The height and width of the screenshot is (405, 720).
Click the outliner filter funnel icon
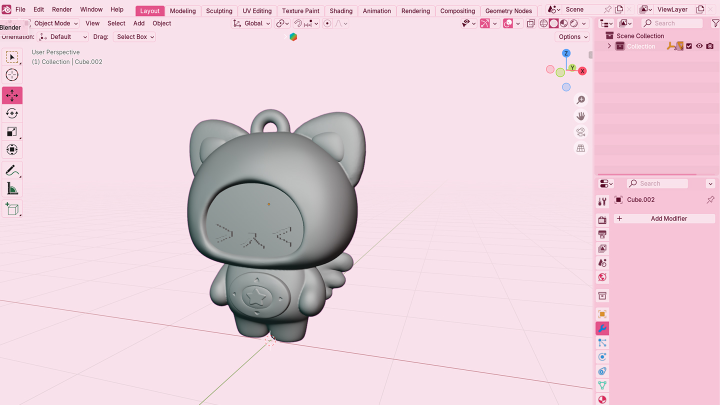(715, 23)
